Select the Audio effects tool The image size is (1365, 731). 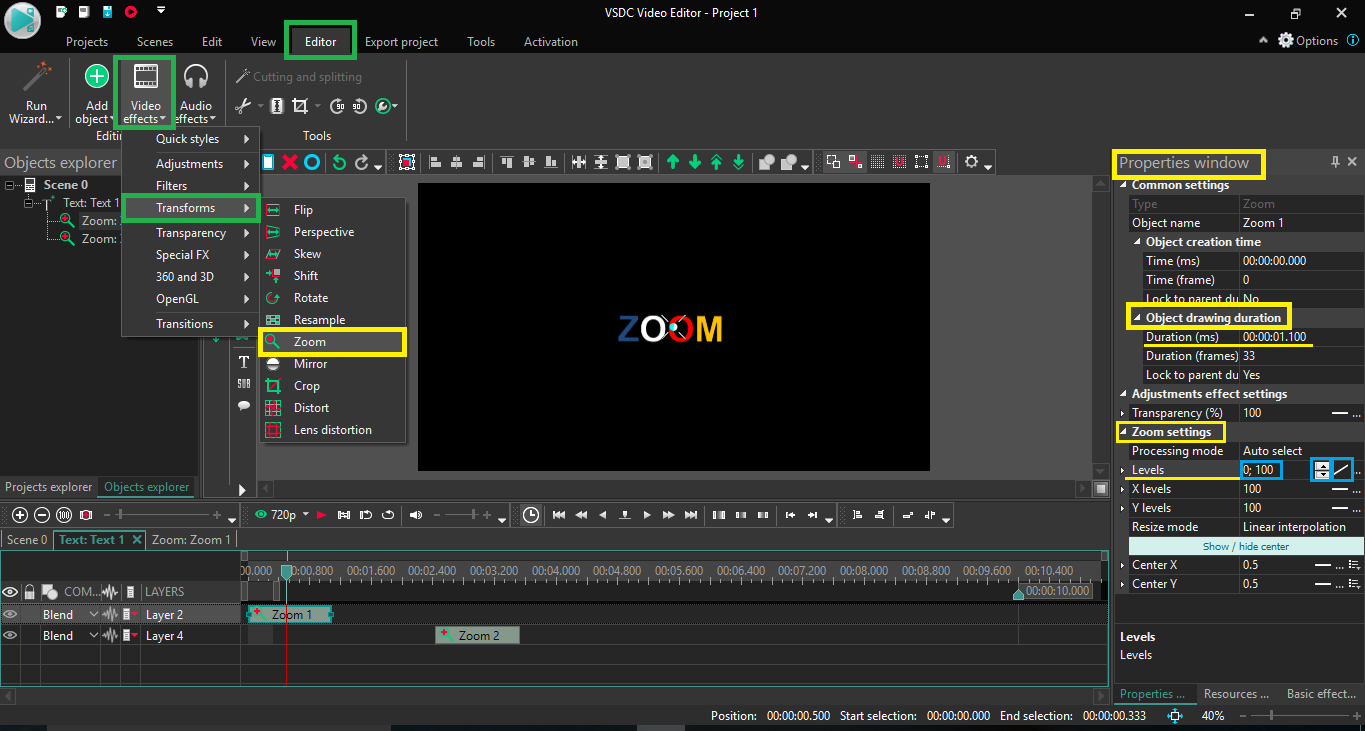tap(196, 95)
